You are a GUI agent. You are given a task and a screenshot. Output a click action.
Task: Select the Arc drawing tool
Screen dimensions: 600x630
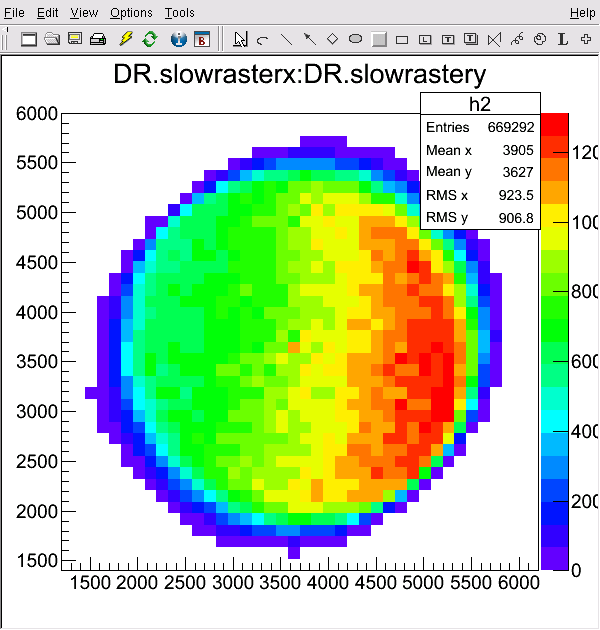tap(263, 39)
